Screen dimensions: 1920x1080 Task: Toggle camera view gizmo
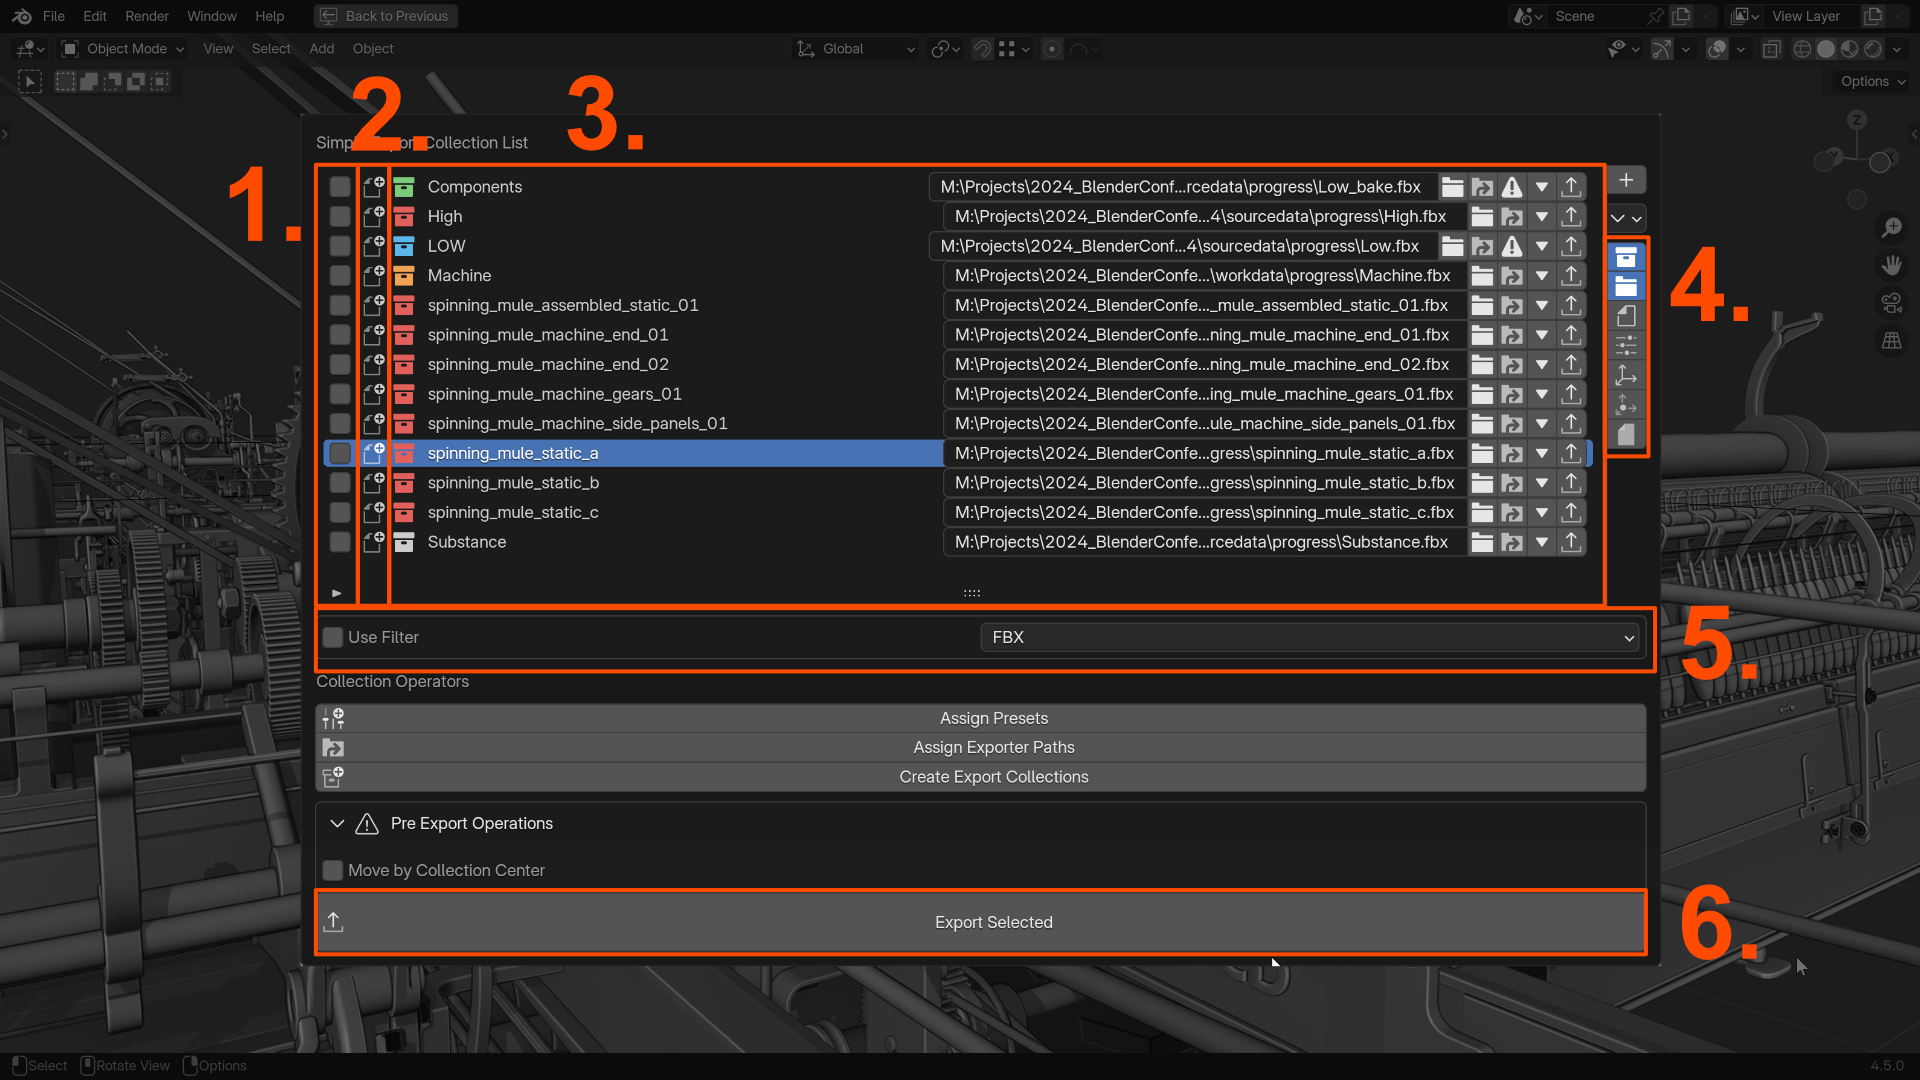coord(1891,303)
